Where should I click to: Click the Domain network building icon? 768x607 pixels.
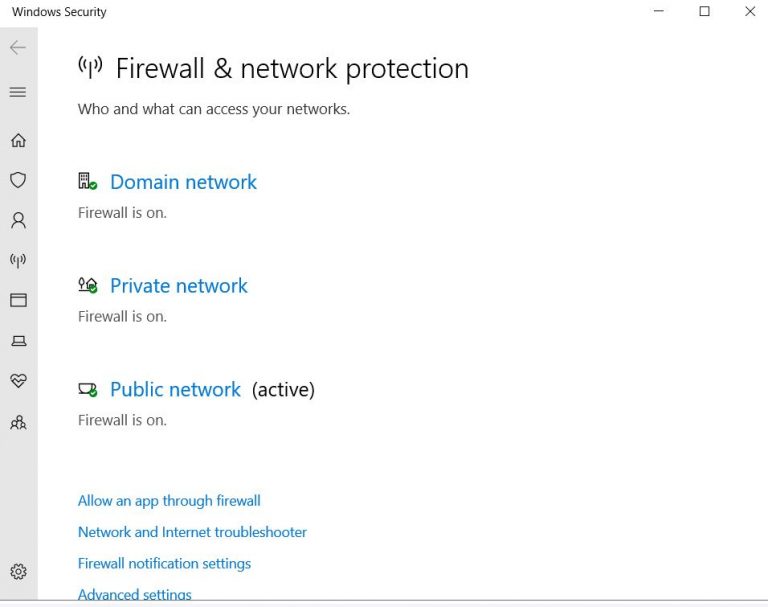coord(87,181)
